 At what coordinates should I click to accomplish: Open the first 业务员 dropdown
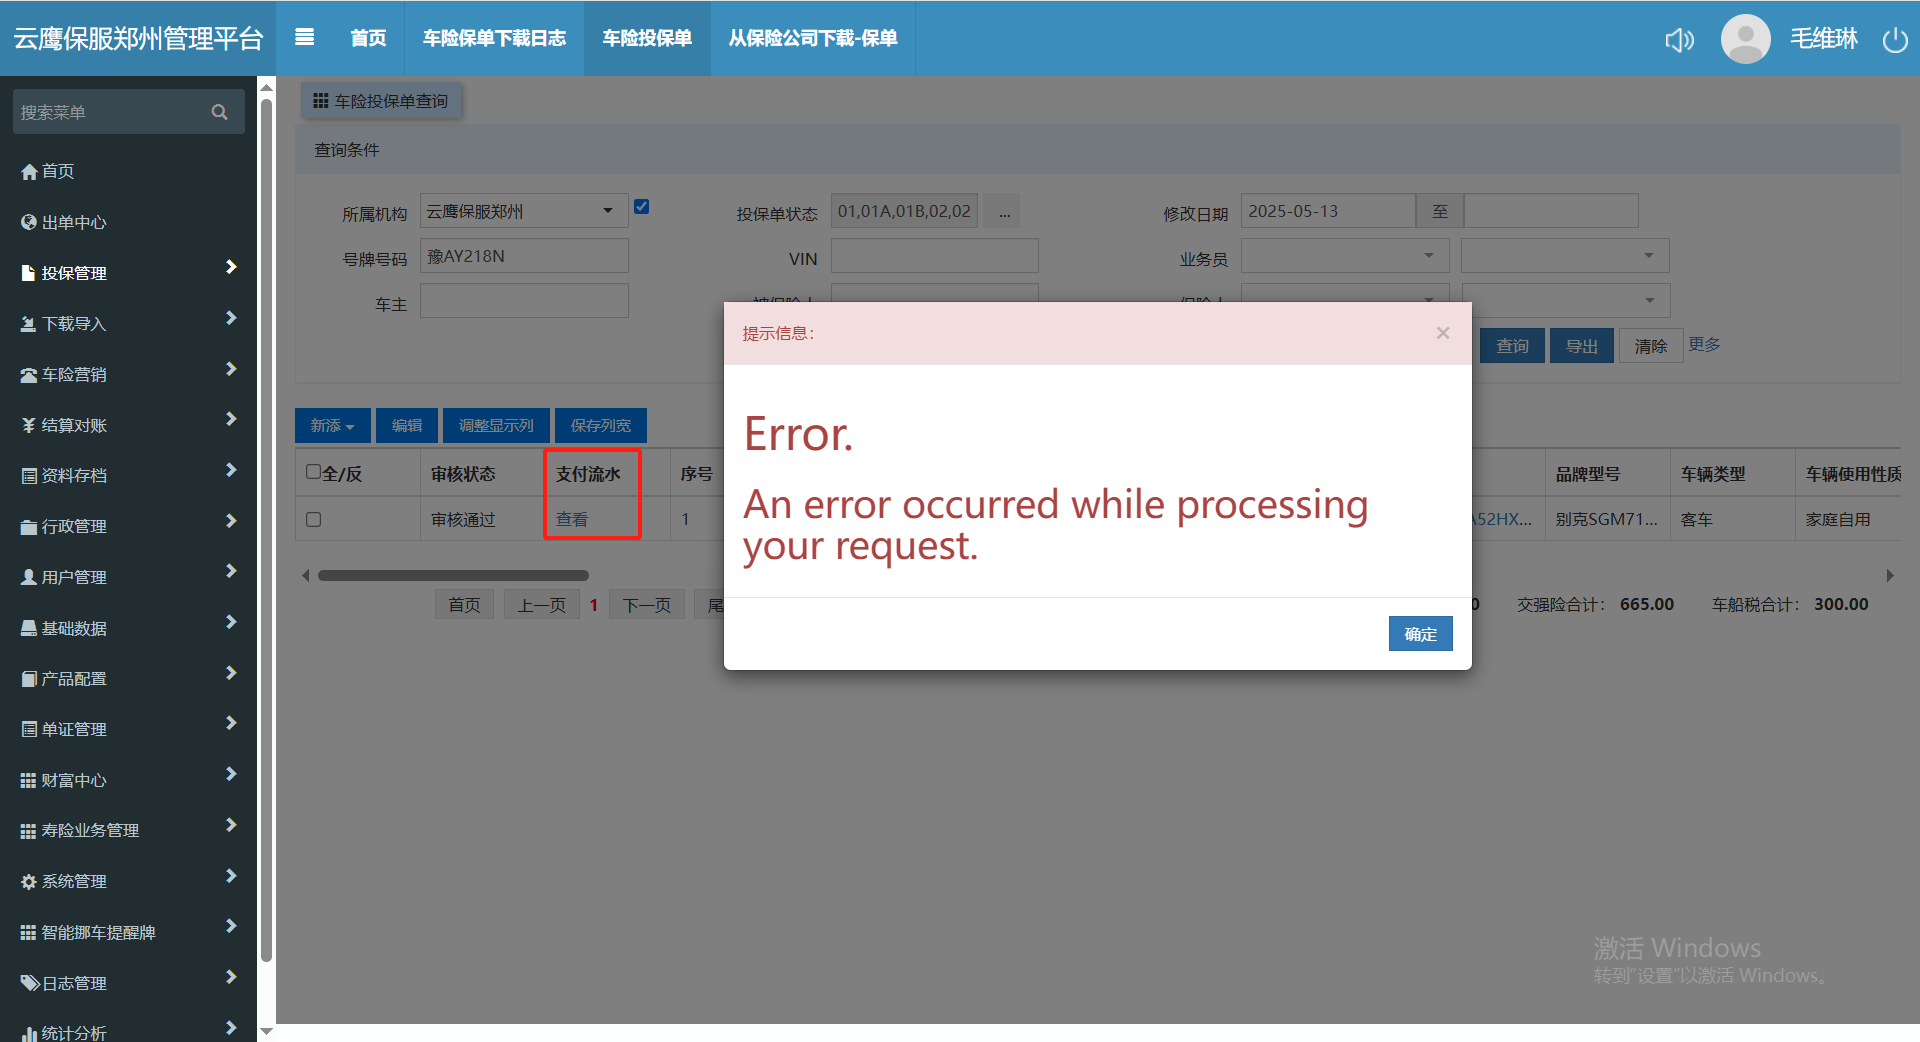[x=1345, y=256]
